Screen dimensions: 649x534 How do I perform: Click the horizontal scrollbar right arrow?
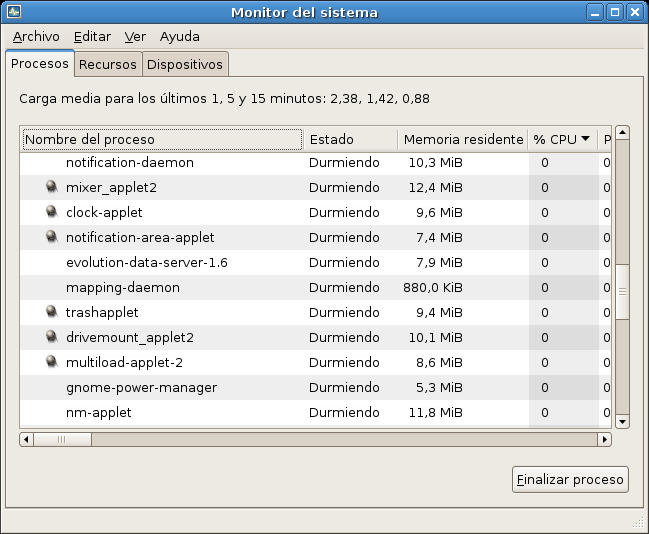click(x=604, y=439)
